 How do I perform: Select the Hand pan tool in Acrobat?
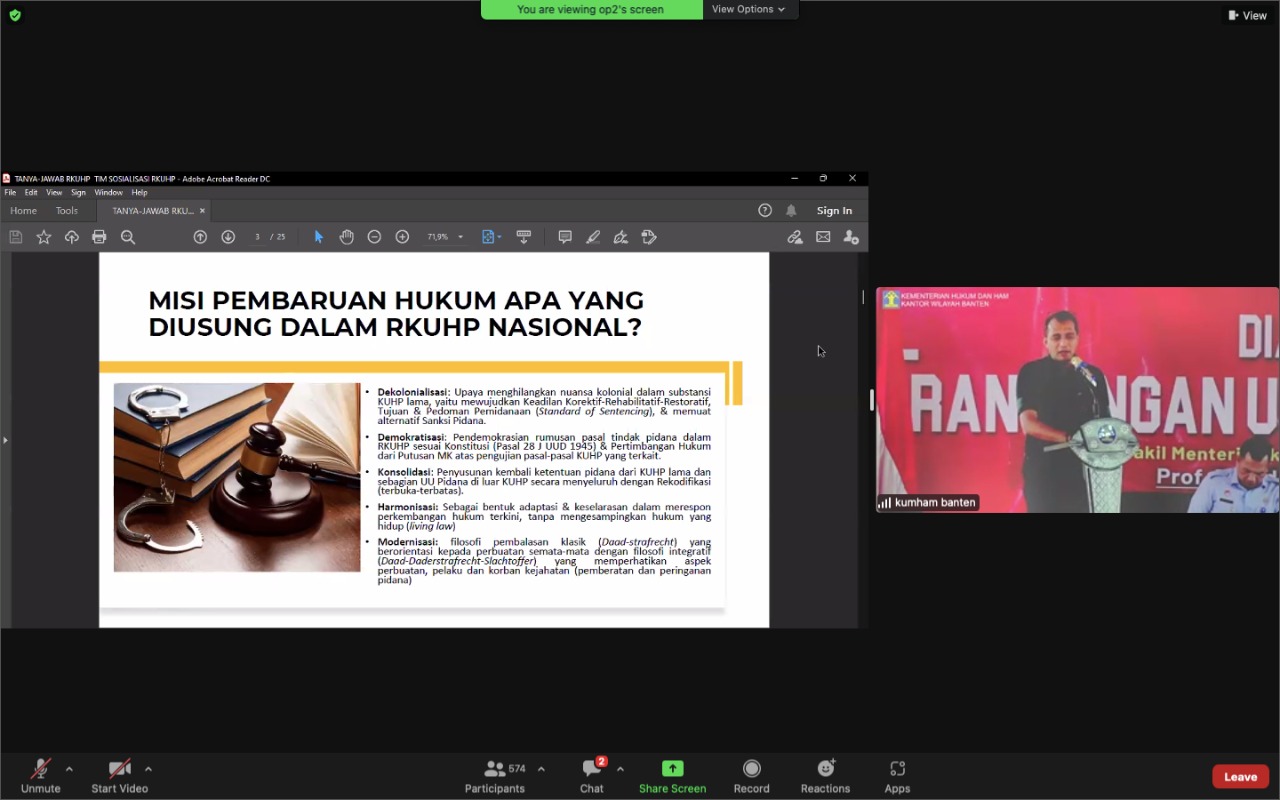(x=346, y=237)
